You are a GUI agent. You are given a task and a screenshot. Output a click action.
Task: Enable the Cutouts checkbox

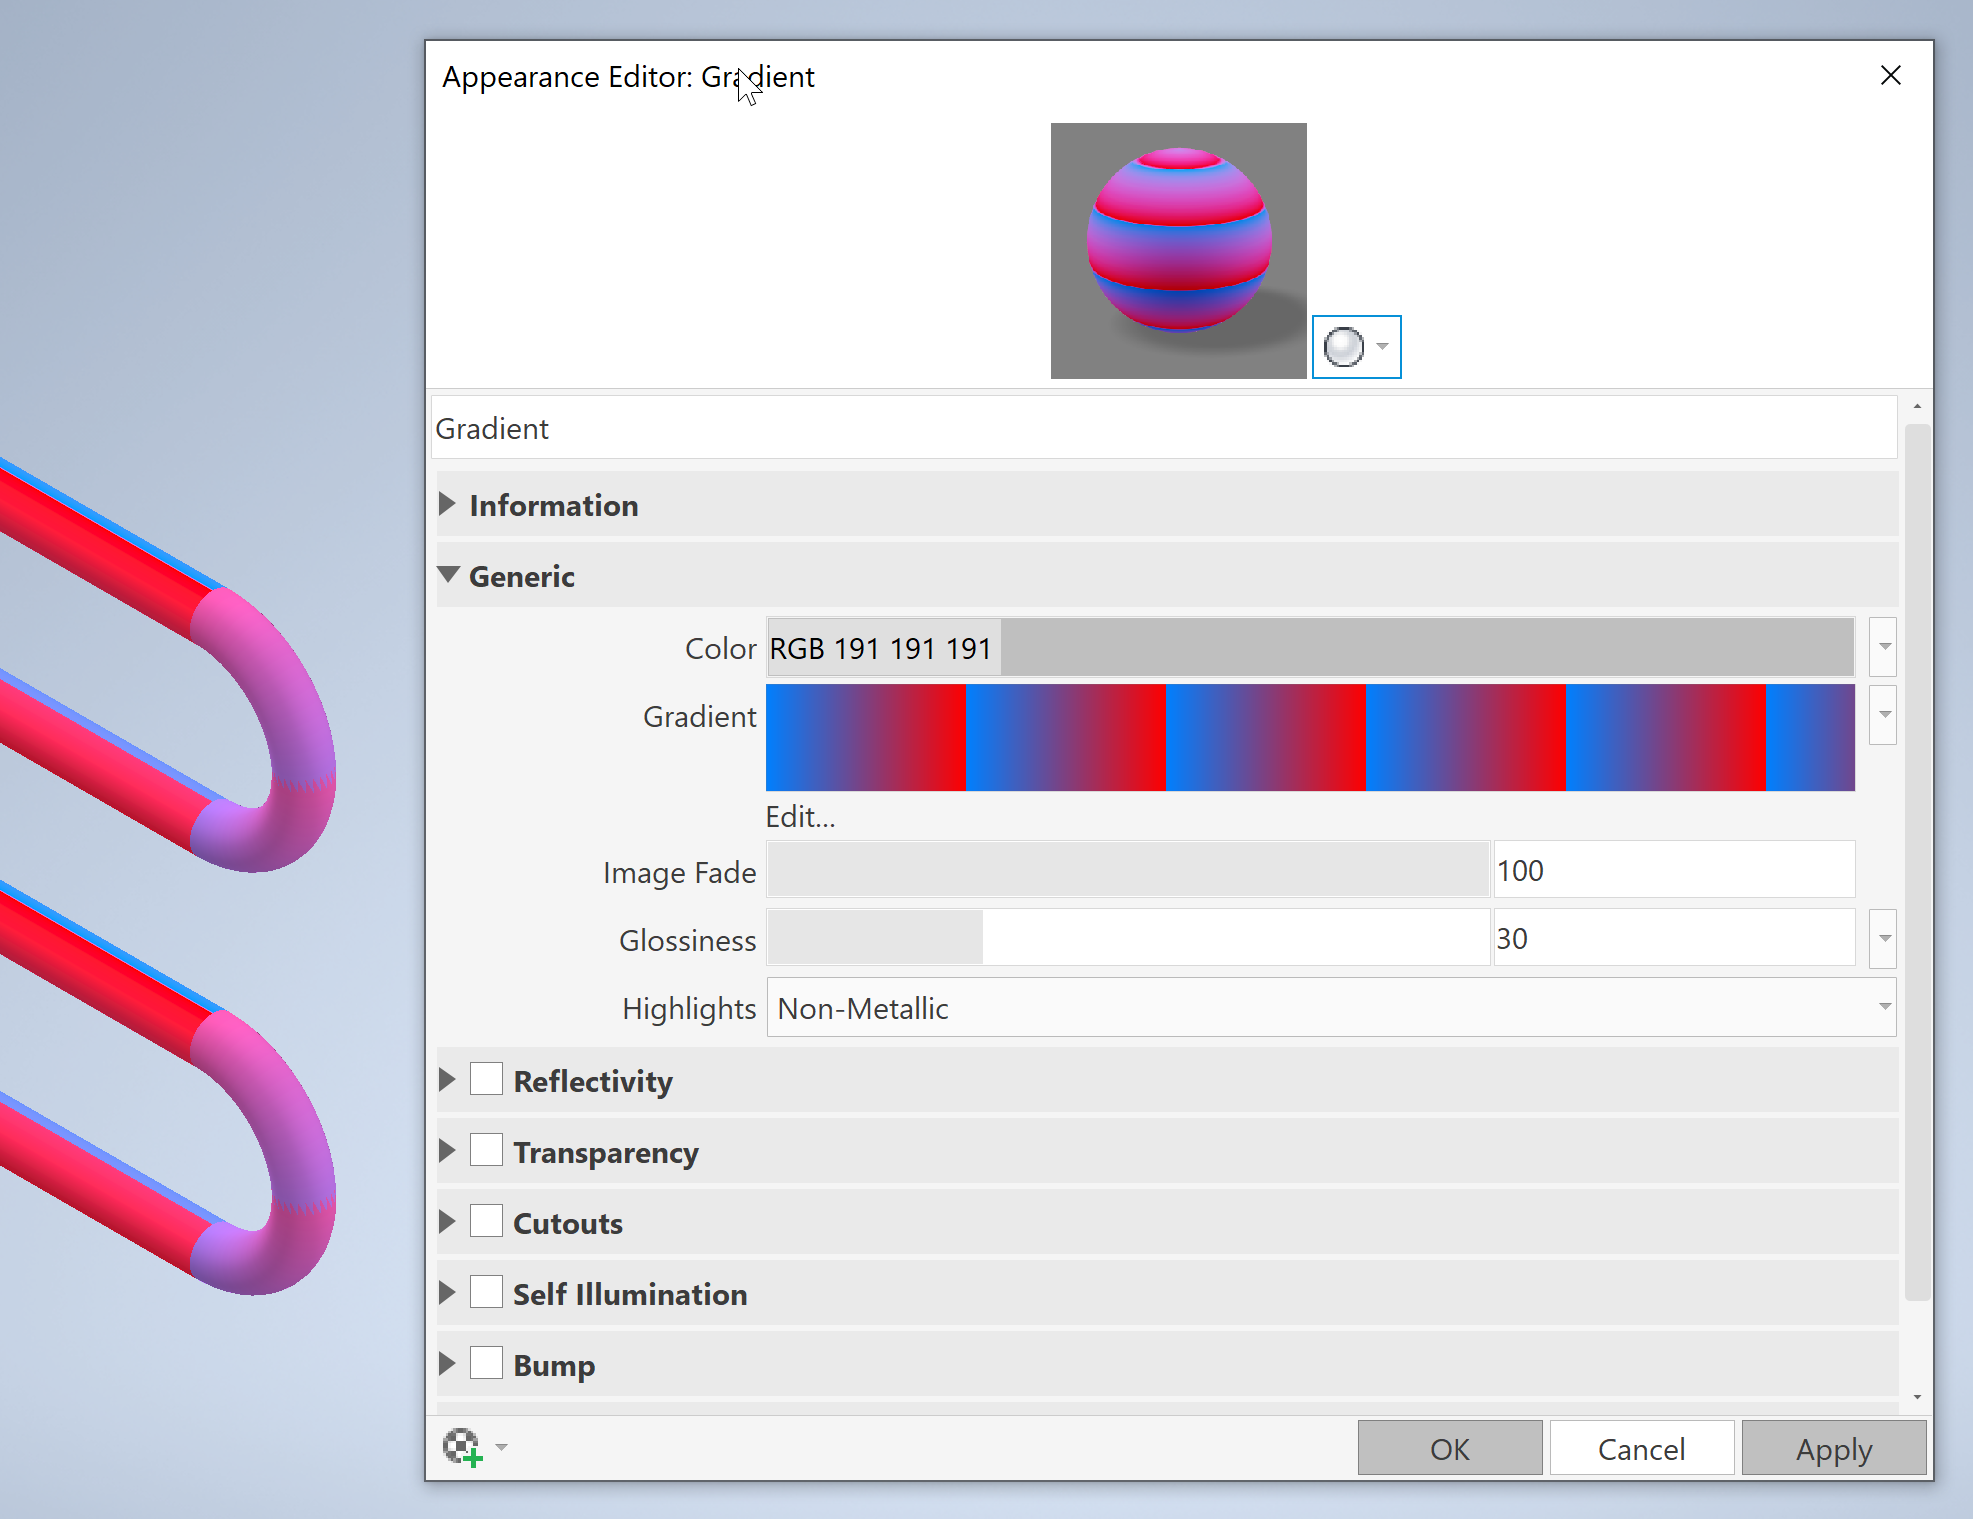click(x=486, y=1222)
